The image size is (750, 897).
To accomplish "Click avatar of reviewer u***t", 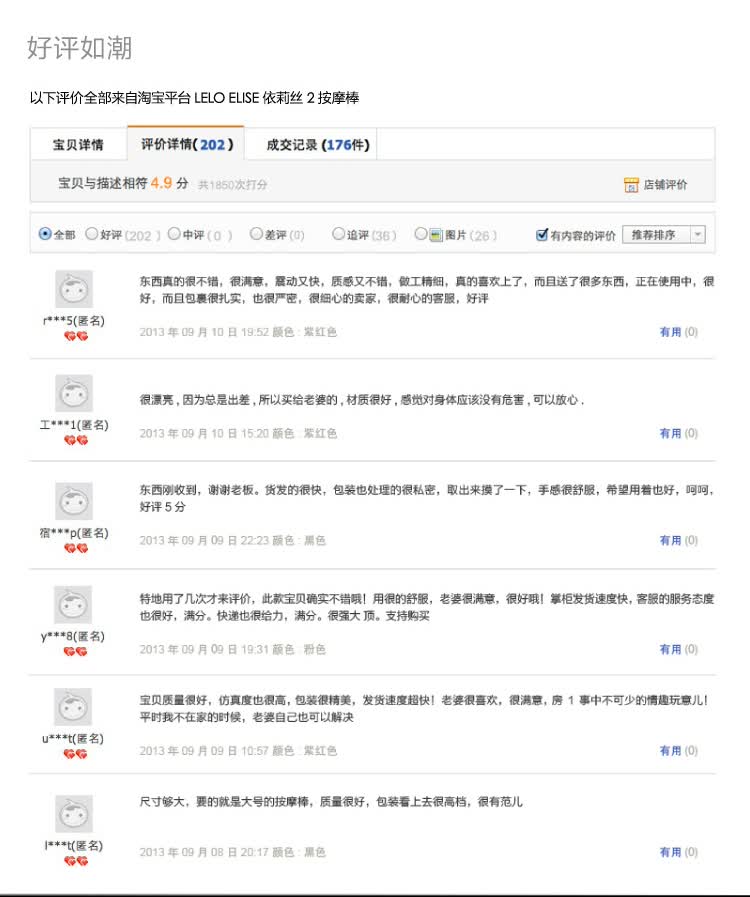I will pyautogui.click(x=73, y=707).
